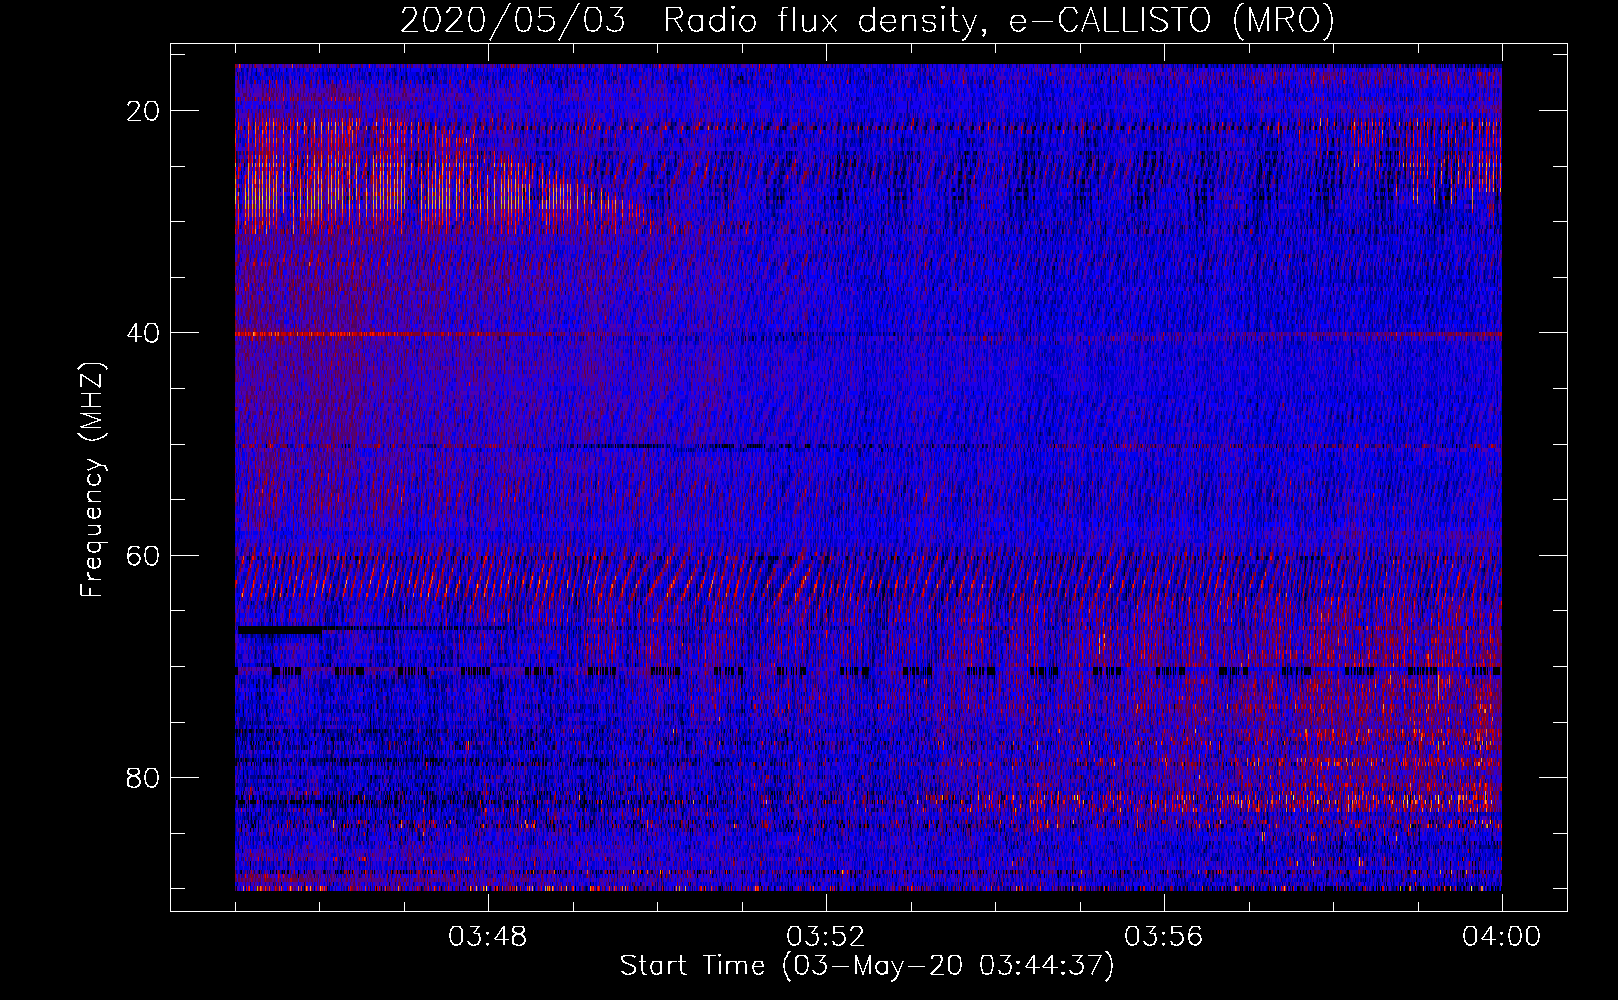
Task: Click the 40 frequency tick label
Action: coord(143,333)
